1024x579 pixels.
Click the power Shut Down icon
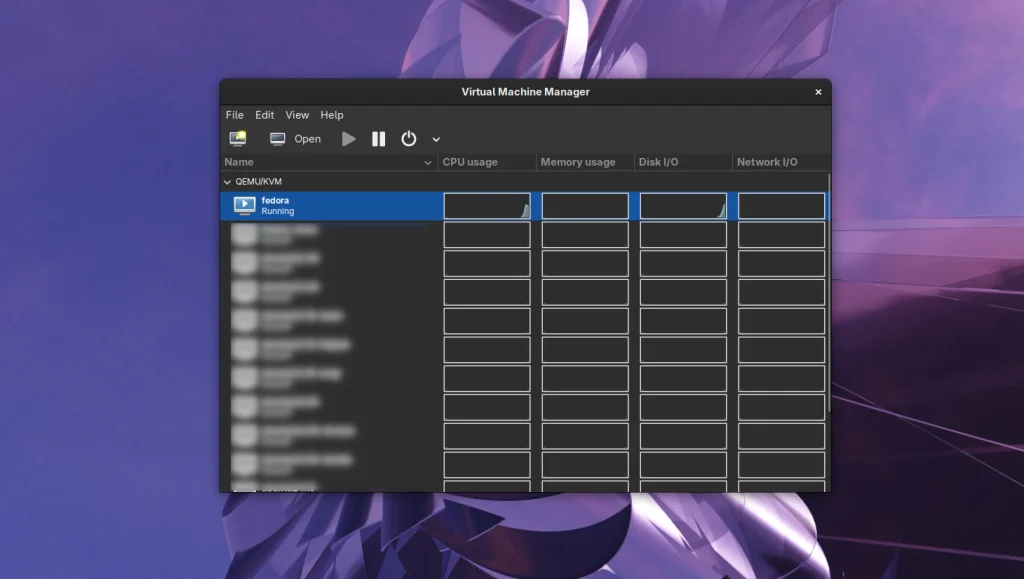click(408, 139)
